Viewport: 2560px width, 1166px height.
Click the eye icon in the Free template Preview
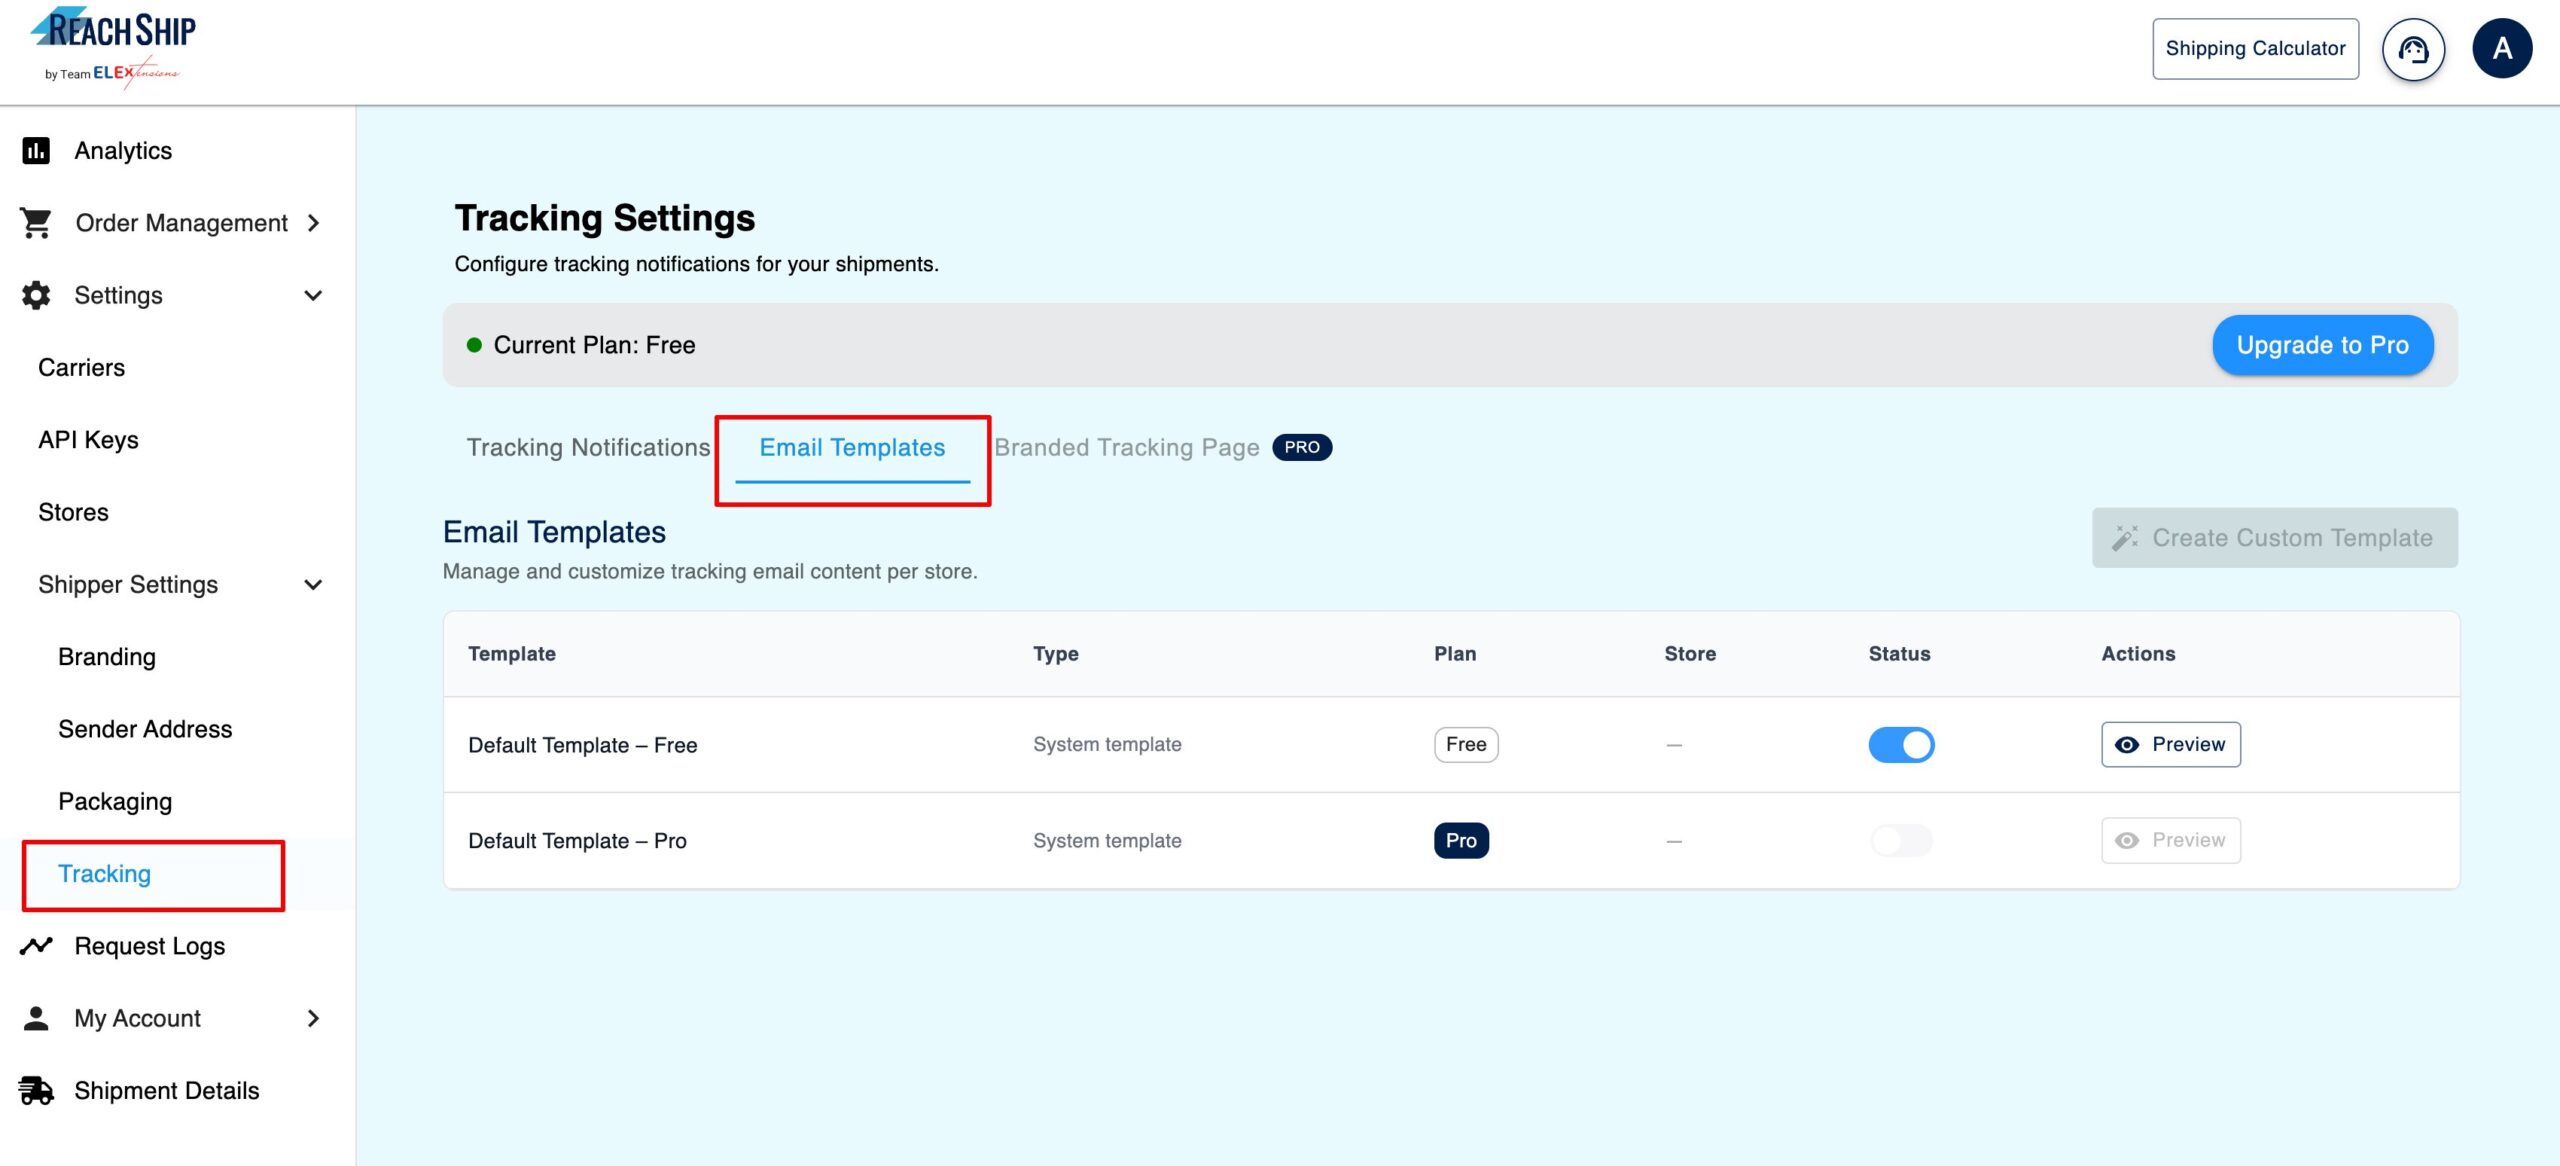click(x=2127, y=745)
